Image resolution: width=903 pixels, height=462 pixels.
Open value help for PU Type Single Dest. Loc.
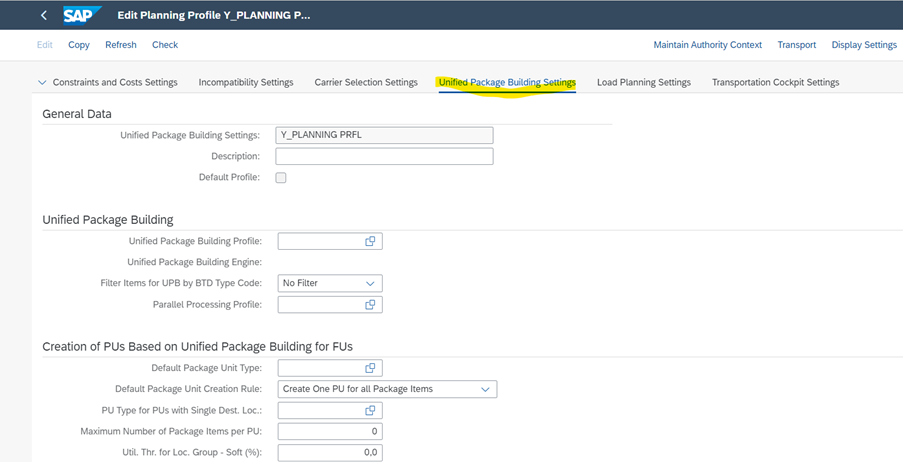pos(370,410)
